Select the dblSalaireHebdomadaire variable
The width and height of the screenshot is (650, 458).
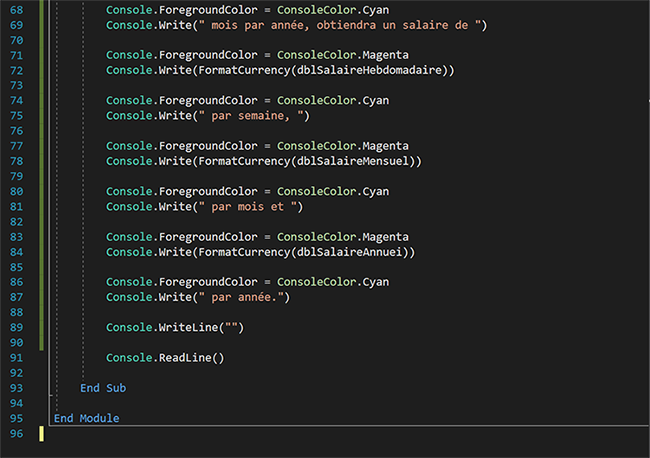(x=369, y=70)
